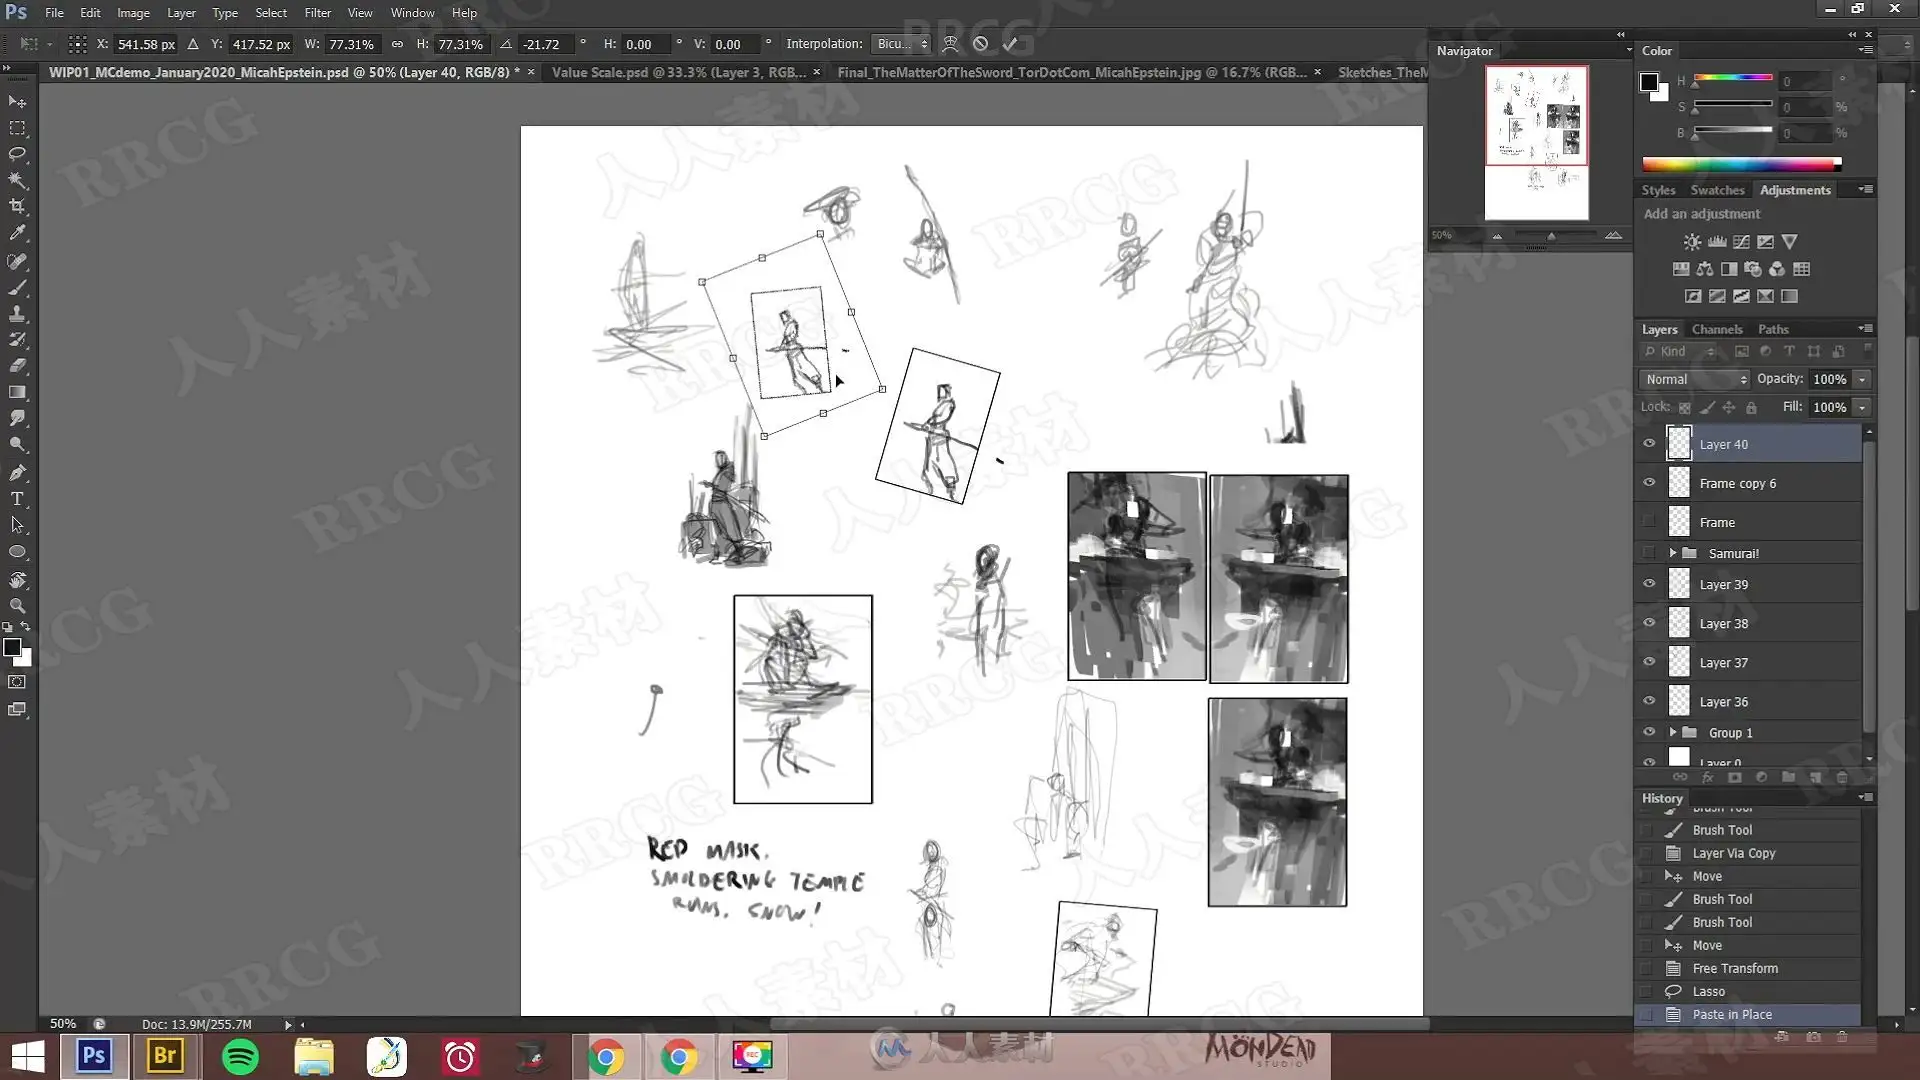This screenshot has height=1080, width=1920.
Task: Select the Eyedropper tool
Action: [x=17, y=233]
